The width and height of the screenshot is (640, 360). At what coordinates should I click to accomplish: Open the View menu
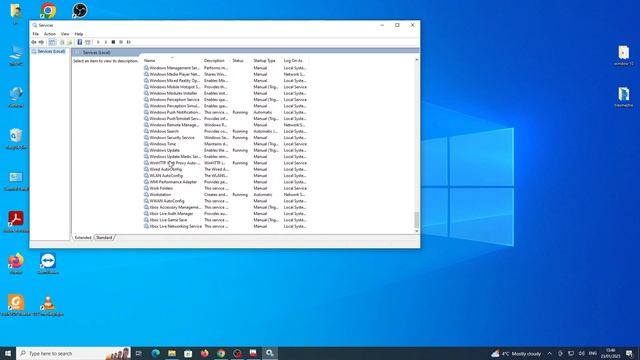(x=65, y=34)
